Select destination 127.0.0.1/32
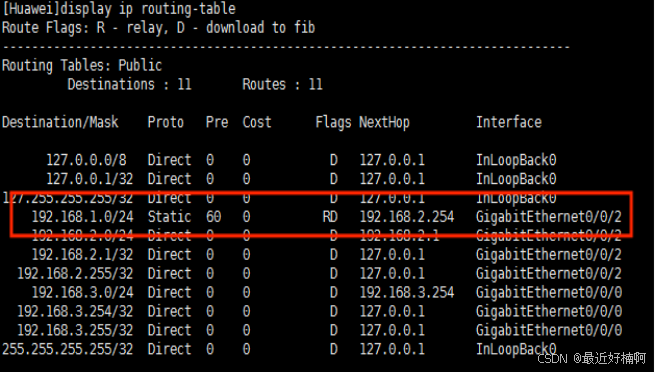655x373 pixels. pyautogui.click(x=89, y=179)
